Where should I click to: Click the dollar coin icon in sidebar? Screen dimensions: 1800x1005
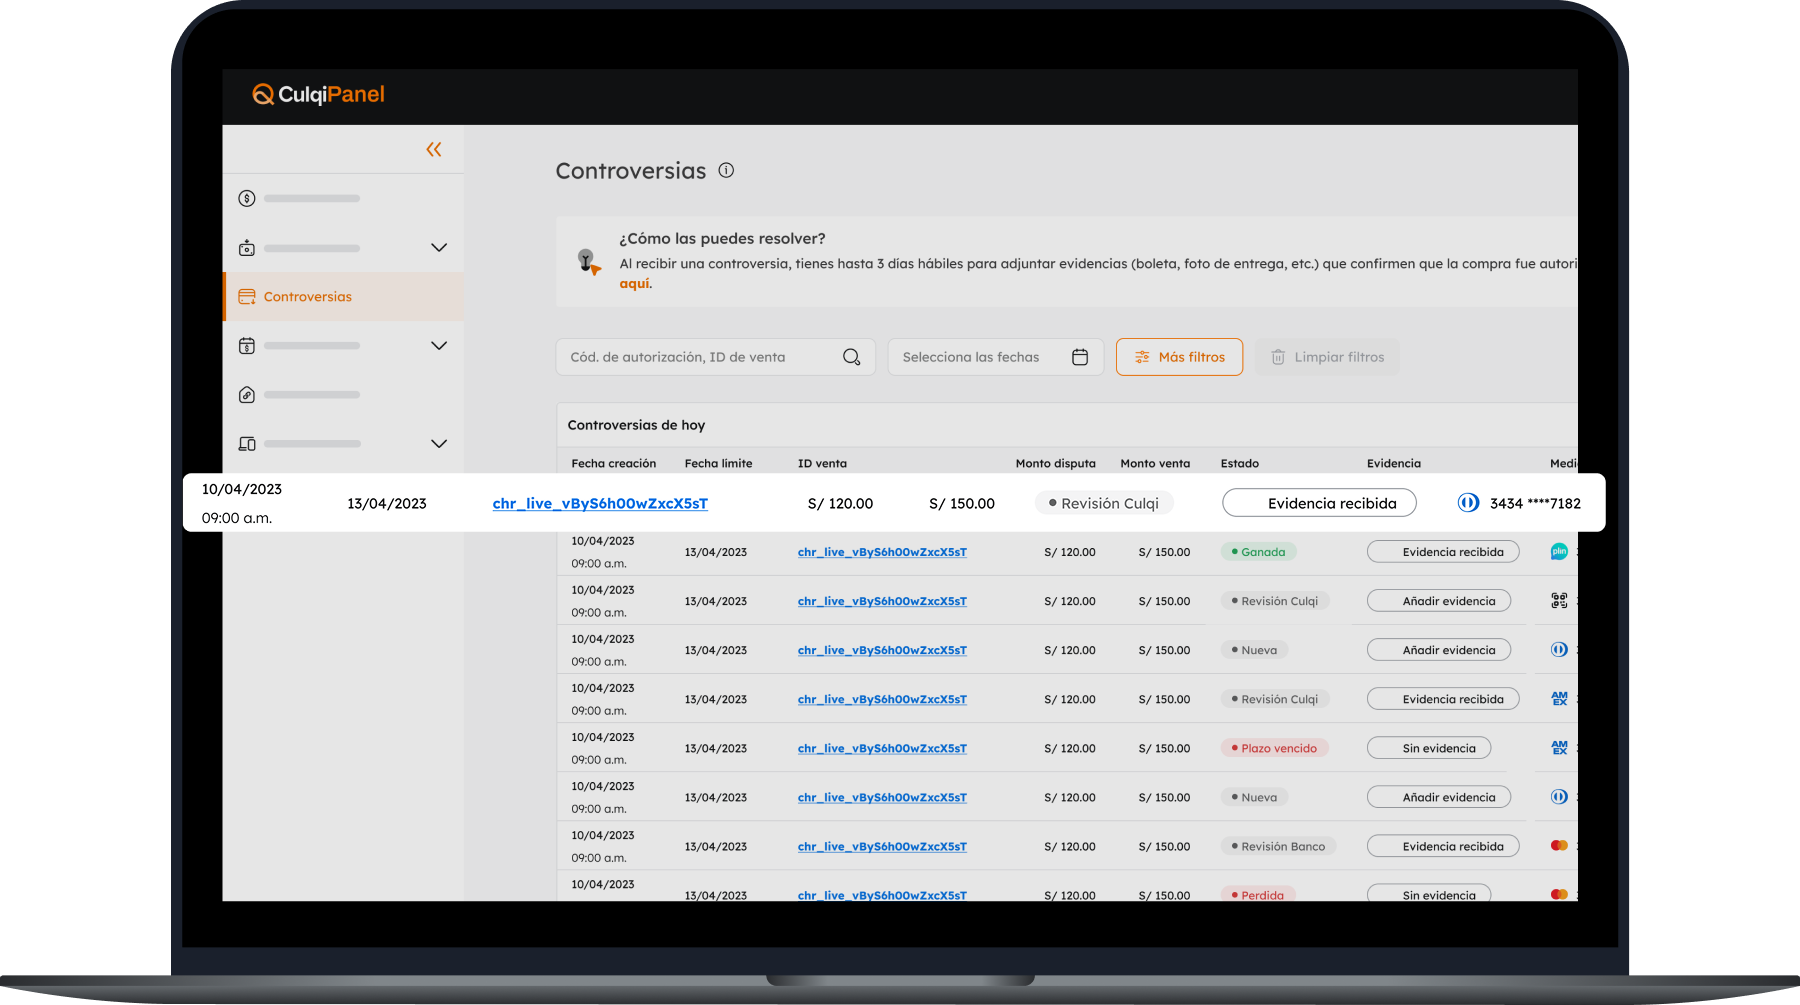[x=247, y=199]
